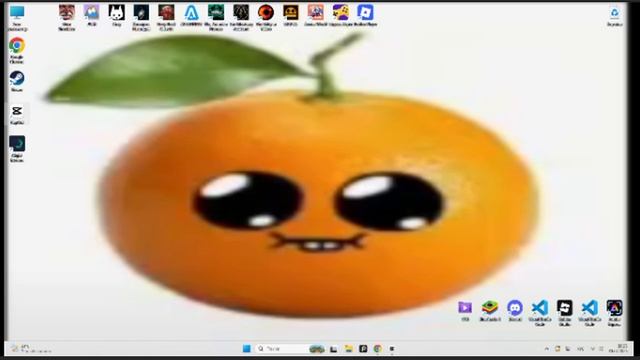Launch the Roblox Player shortcut
Image resolution: width=640 pixels, height=360 pixels.
pyautogui.click(x=365, y=16)
